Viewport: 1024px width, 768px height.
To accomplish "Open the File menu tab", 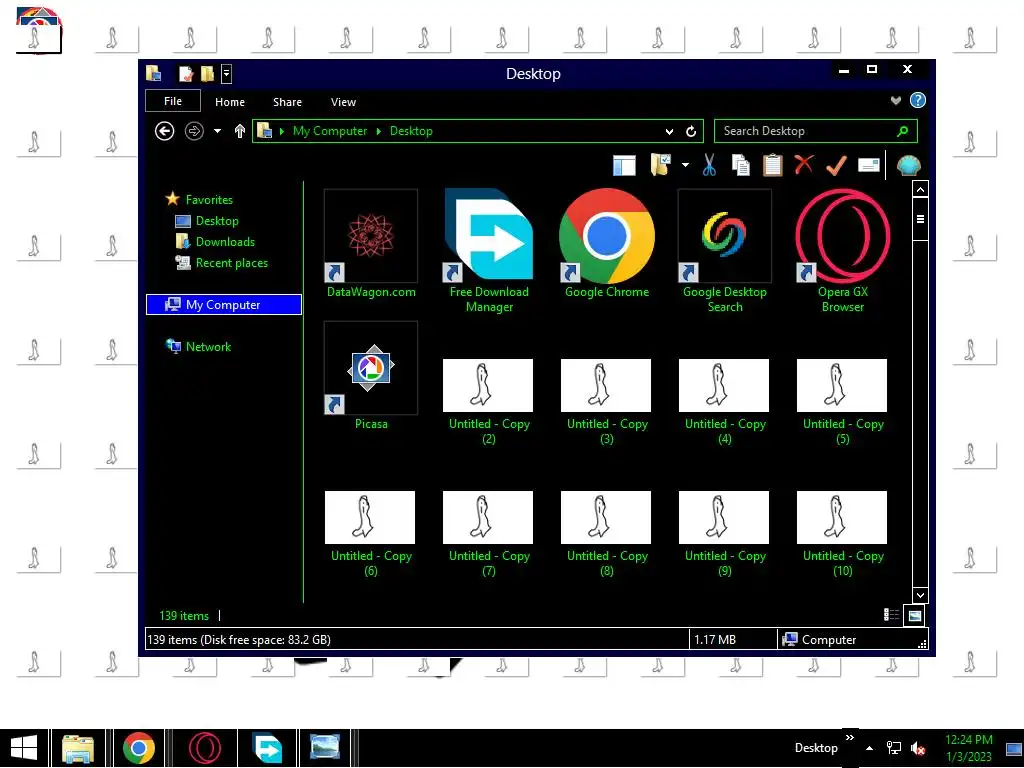I will coord(173,101).
